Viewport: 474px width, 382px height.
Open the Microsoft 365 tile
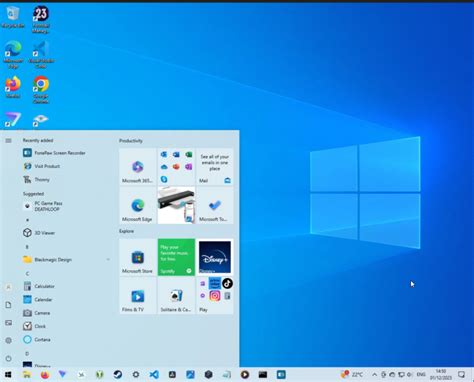[138, 167]
